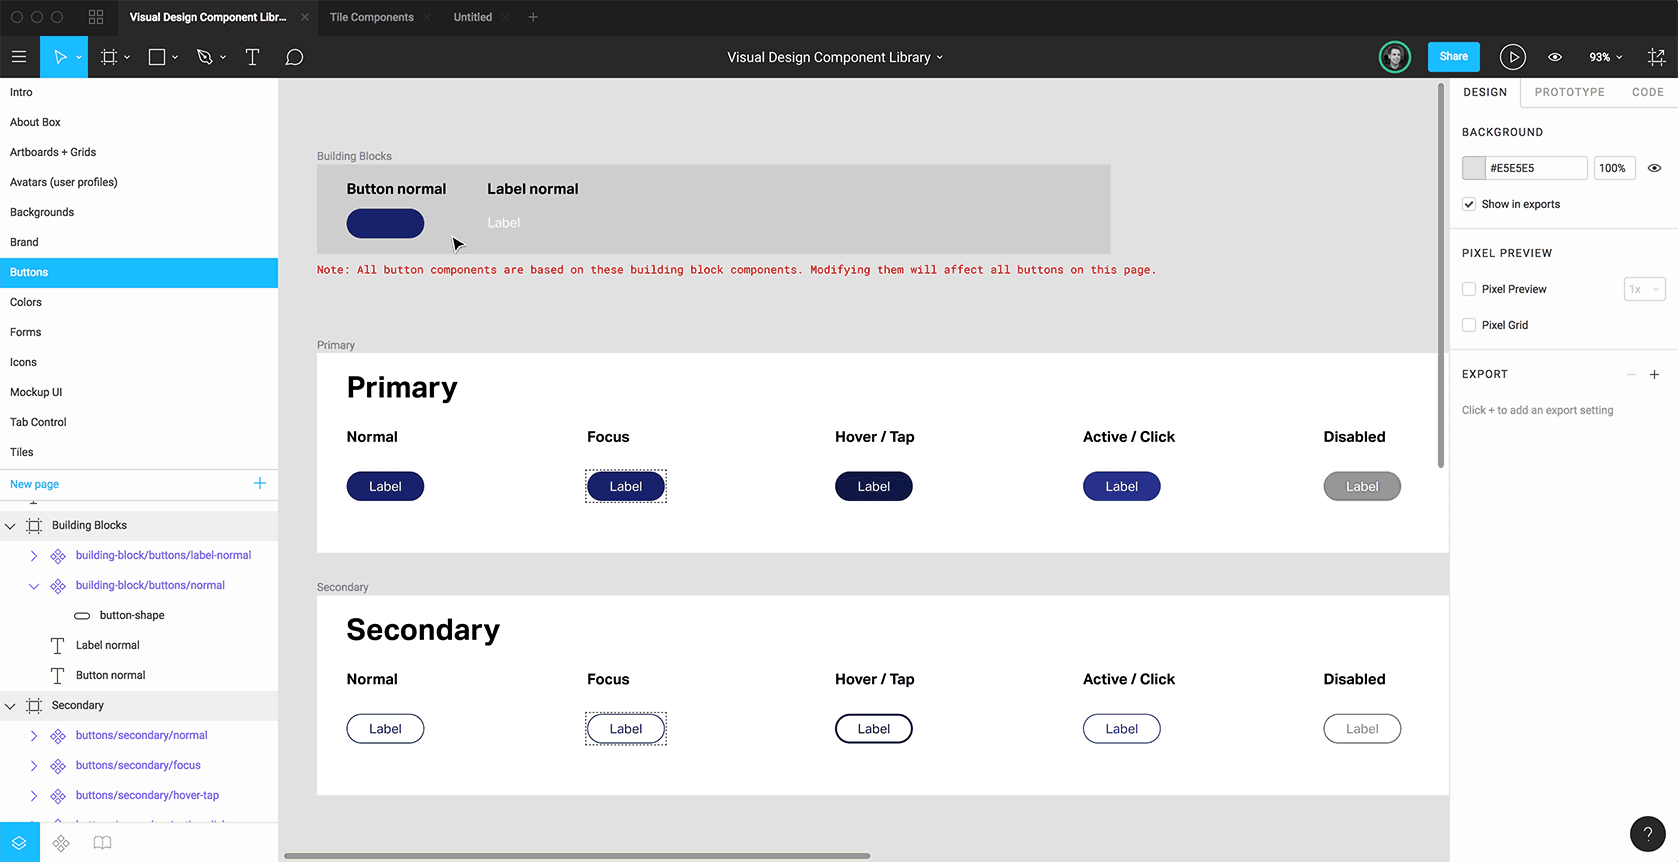1678x862 pixels.
Task: Switch to the Design tab
Action: (1485, 92)
